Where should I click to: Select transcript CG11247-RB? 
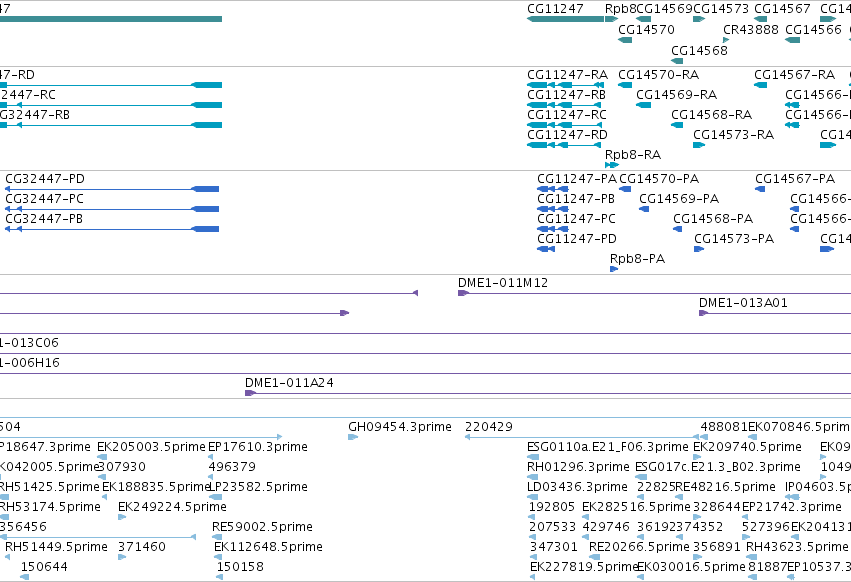point(566,94)
